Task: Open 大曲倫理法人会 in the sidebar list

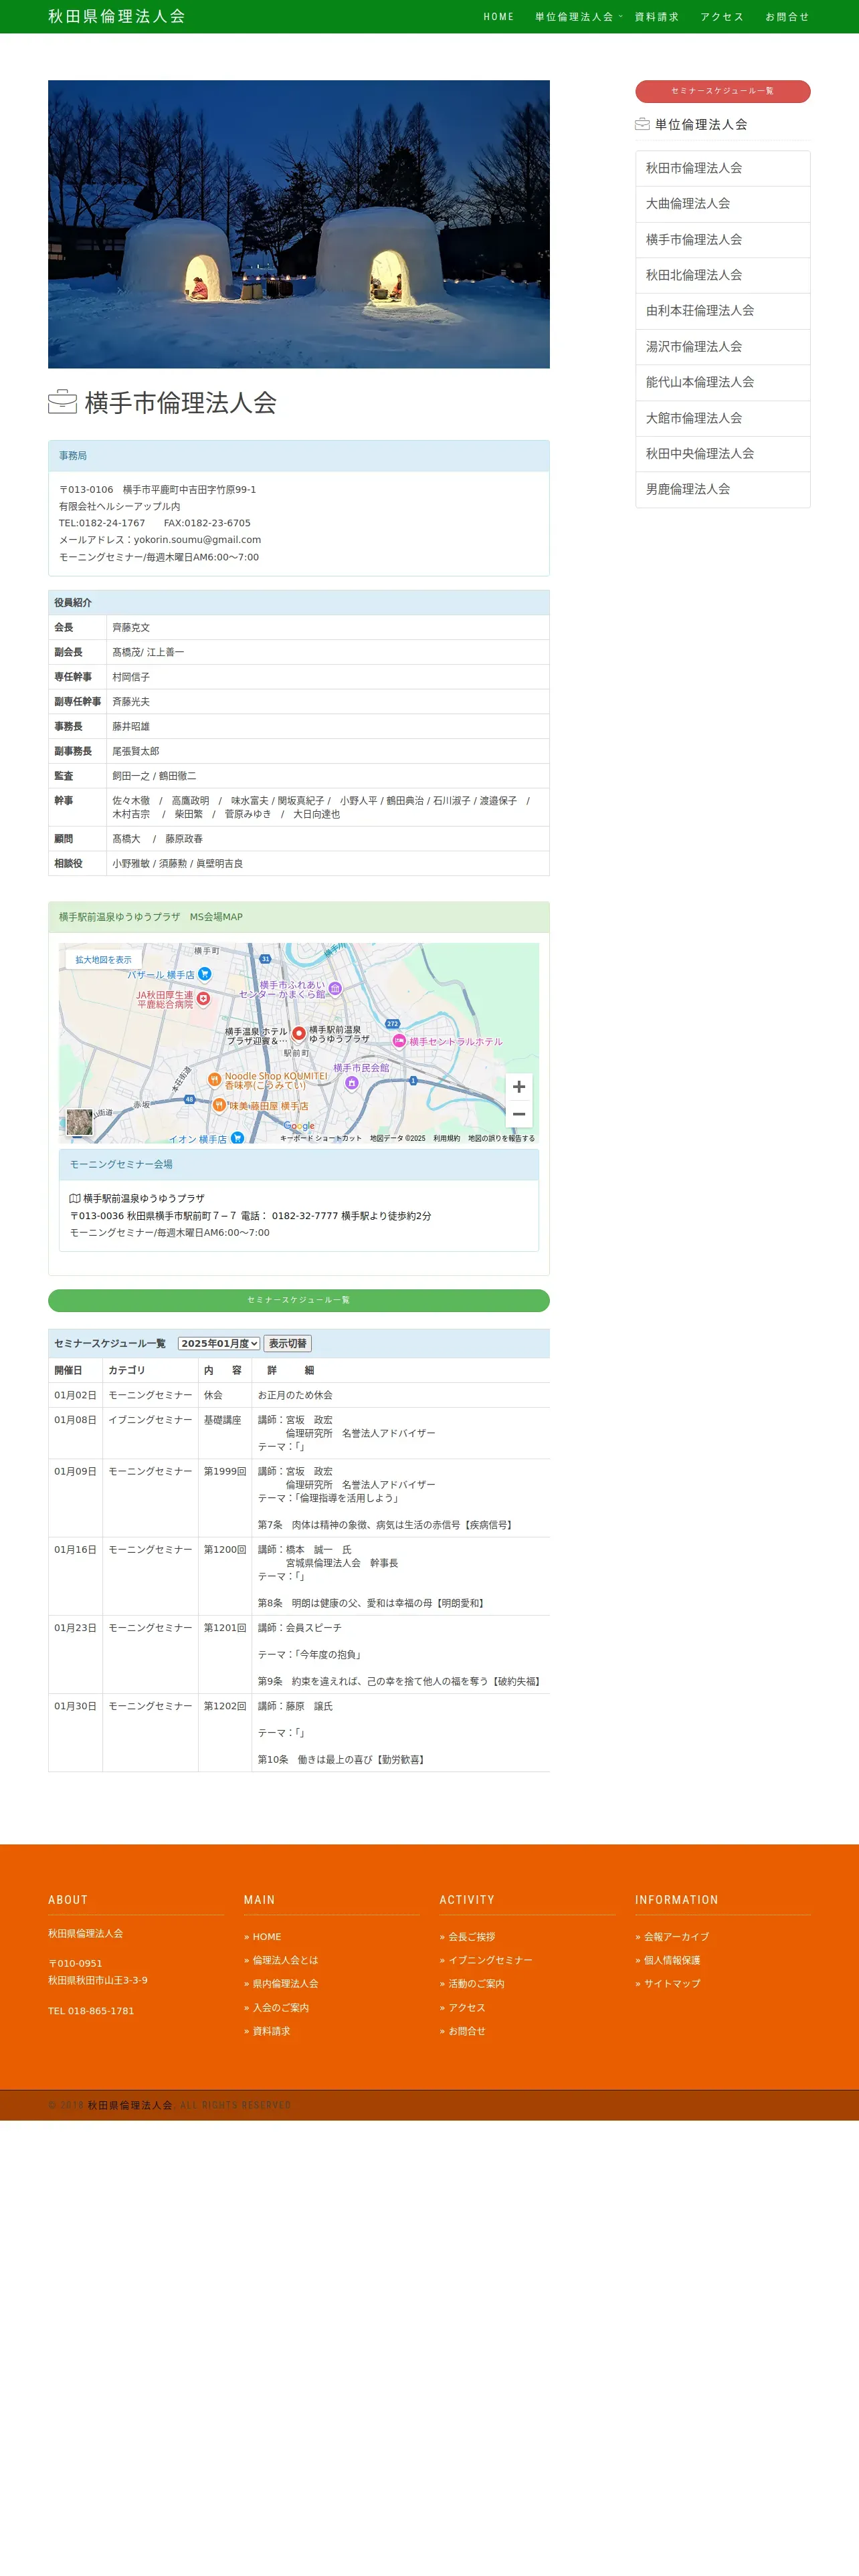Action: (722, 204)
